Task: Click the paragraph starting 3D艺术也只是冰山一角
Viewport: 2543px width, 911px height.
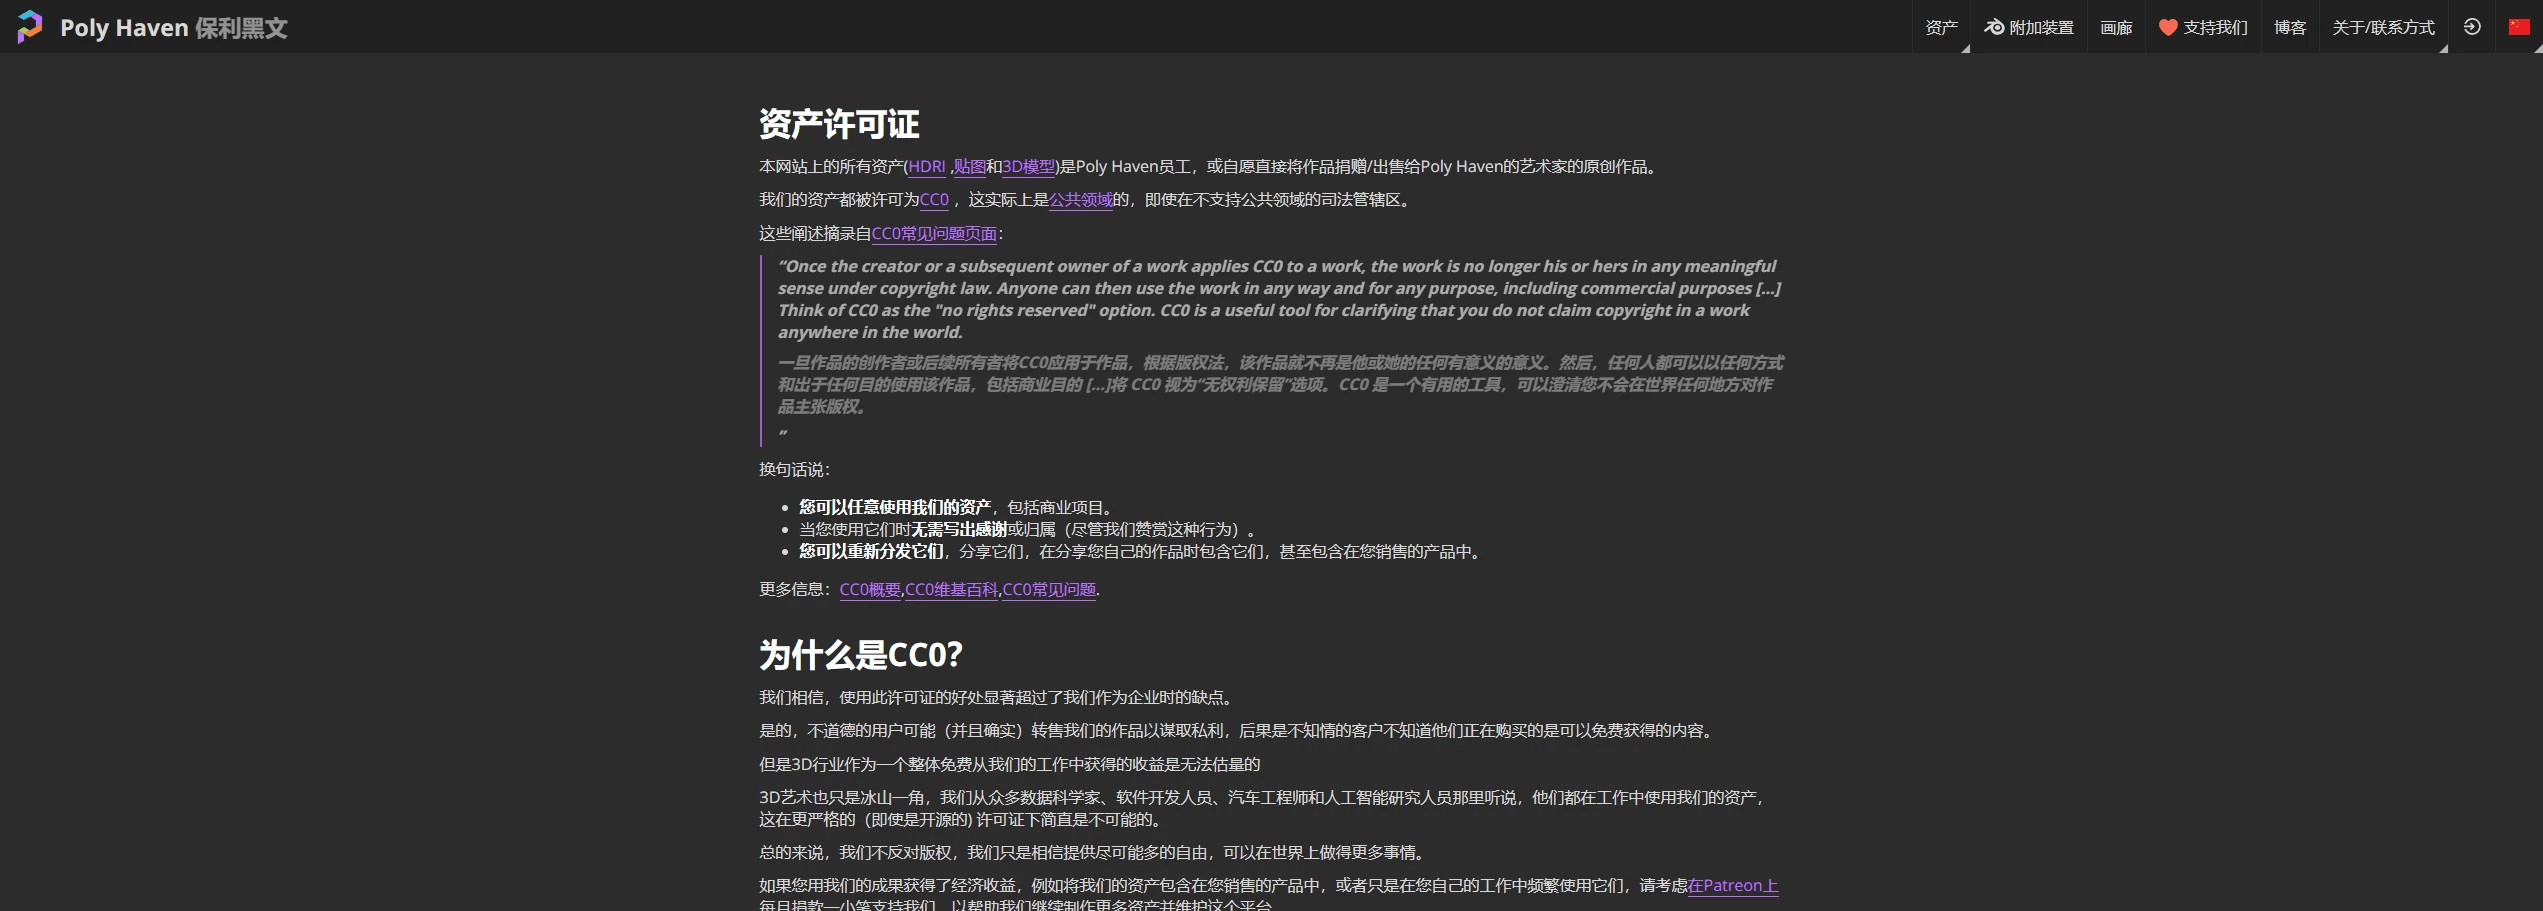Action: pos(1264,809)
